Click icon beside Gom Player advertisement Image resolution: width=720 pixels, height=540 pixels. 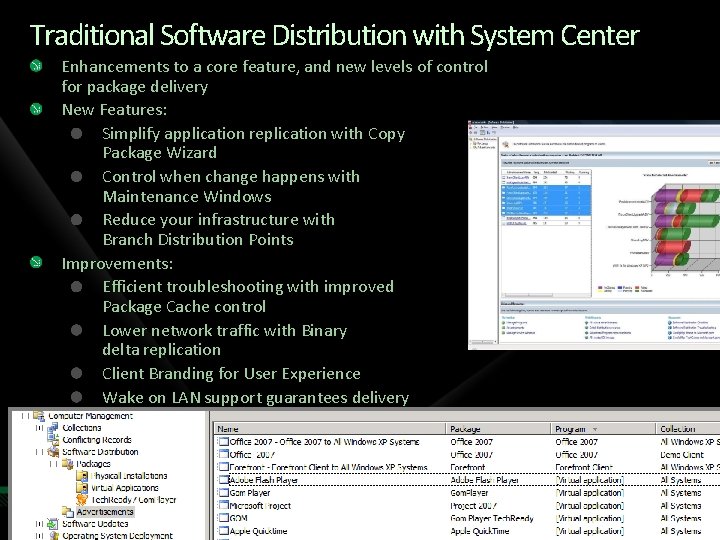pyautogui.click(x=223, y=493)
